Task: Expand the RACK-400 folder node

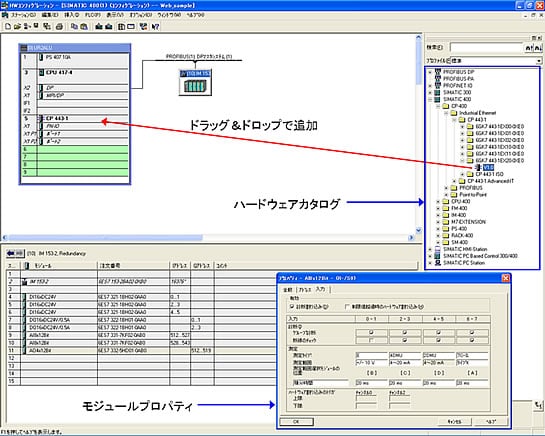Action: tap(438, 236)
